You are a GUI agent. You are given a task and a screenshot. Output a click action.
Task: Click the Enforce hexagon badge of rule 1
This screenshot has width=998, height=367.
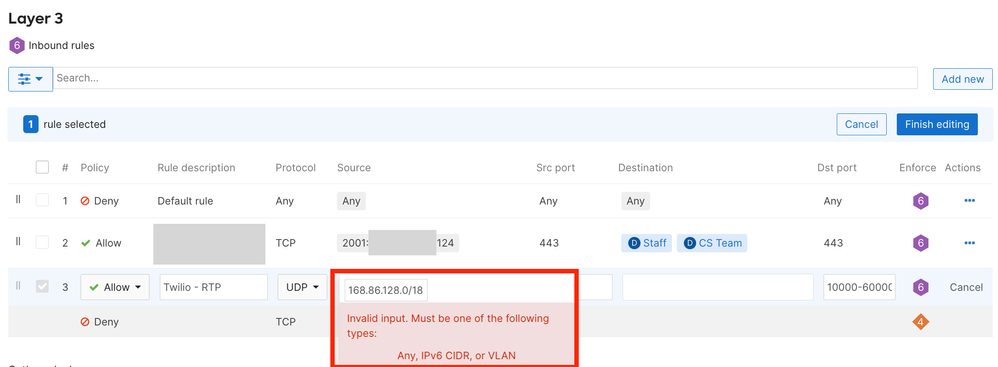pos(920,201)
